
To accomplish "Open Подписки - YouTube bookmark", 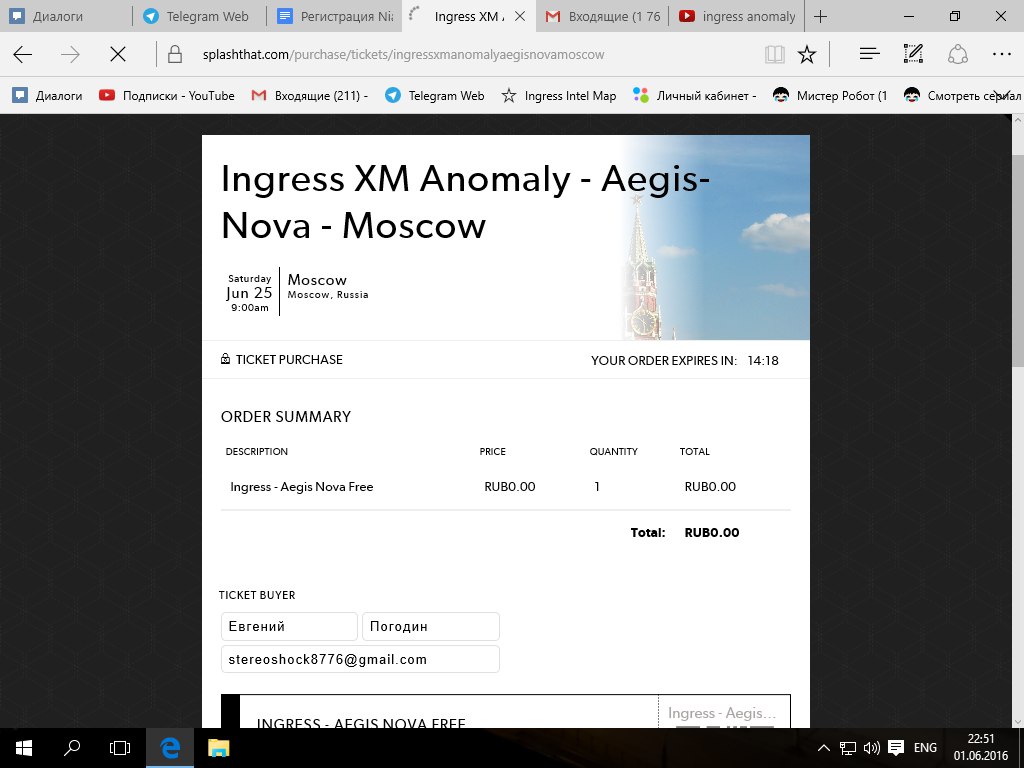I will [x=167, y=96].
